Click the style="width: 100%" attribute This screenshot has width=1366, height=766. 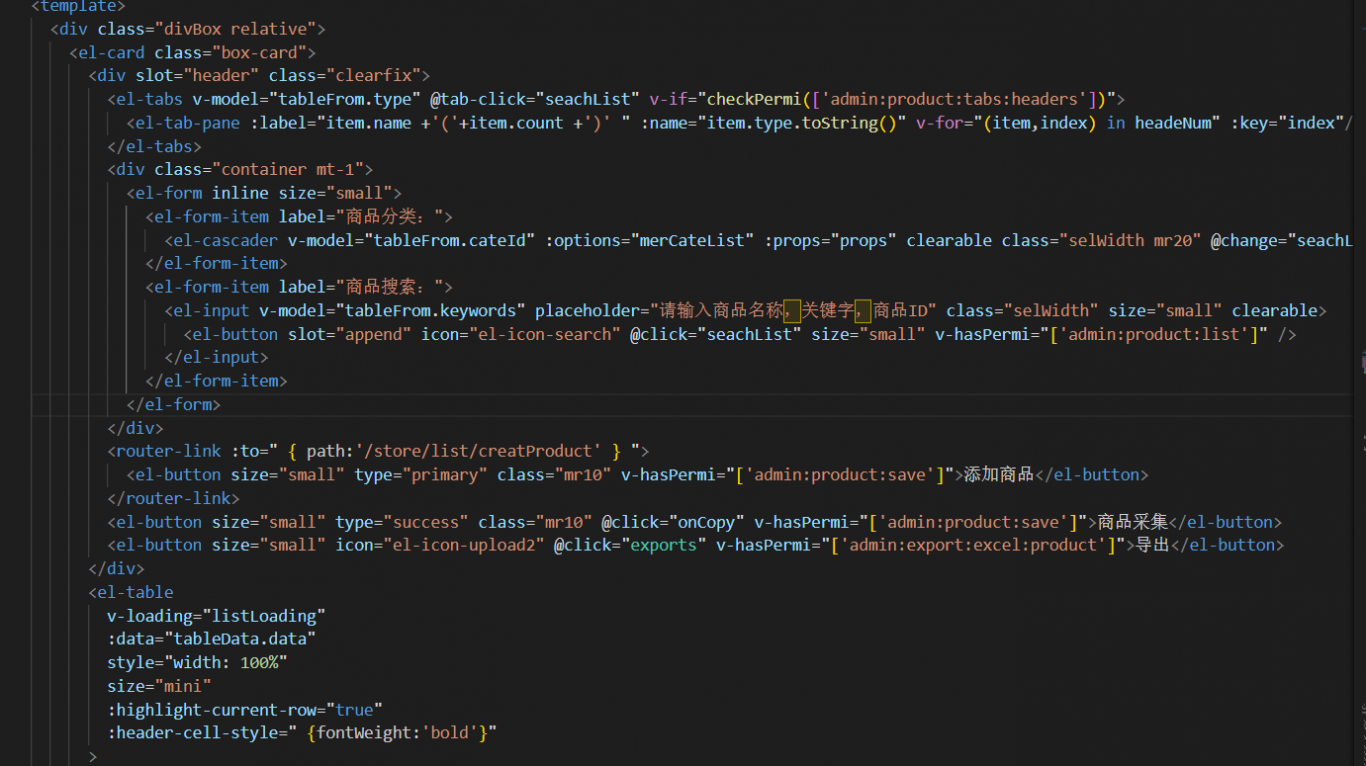pos(197,663)
